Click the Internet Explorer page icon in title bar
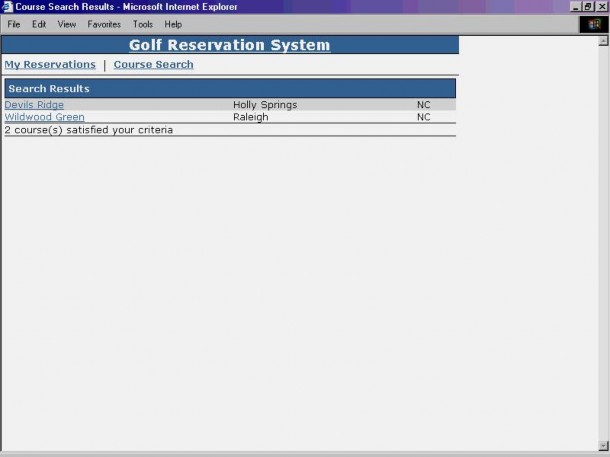The height and width of the screenshot is (457, 610). pos(7,7)
